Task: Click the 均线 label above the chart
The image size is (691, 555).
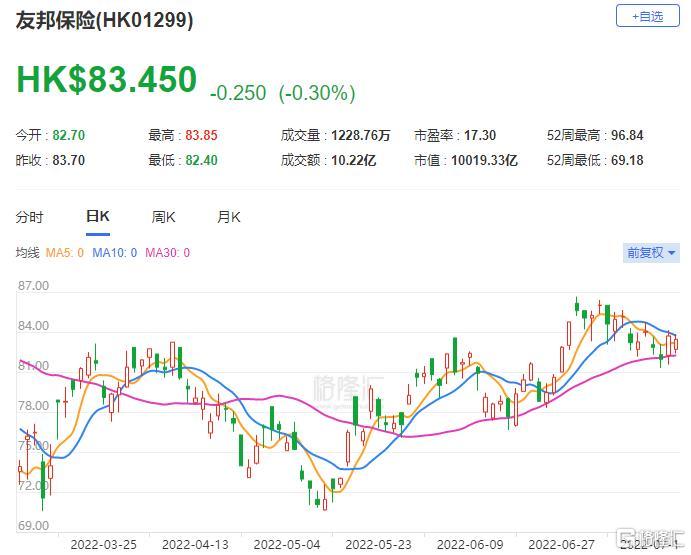Action: pos(28,253)
